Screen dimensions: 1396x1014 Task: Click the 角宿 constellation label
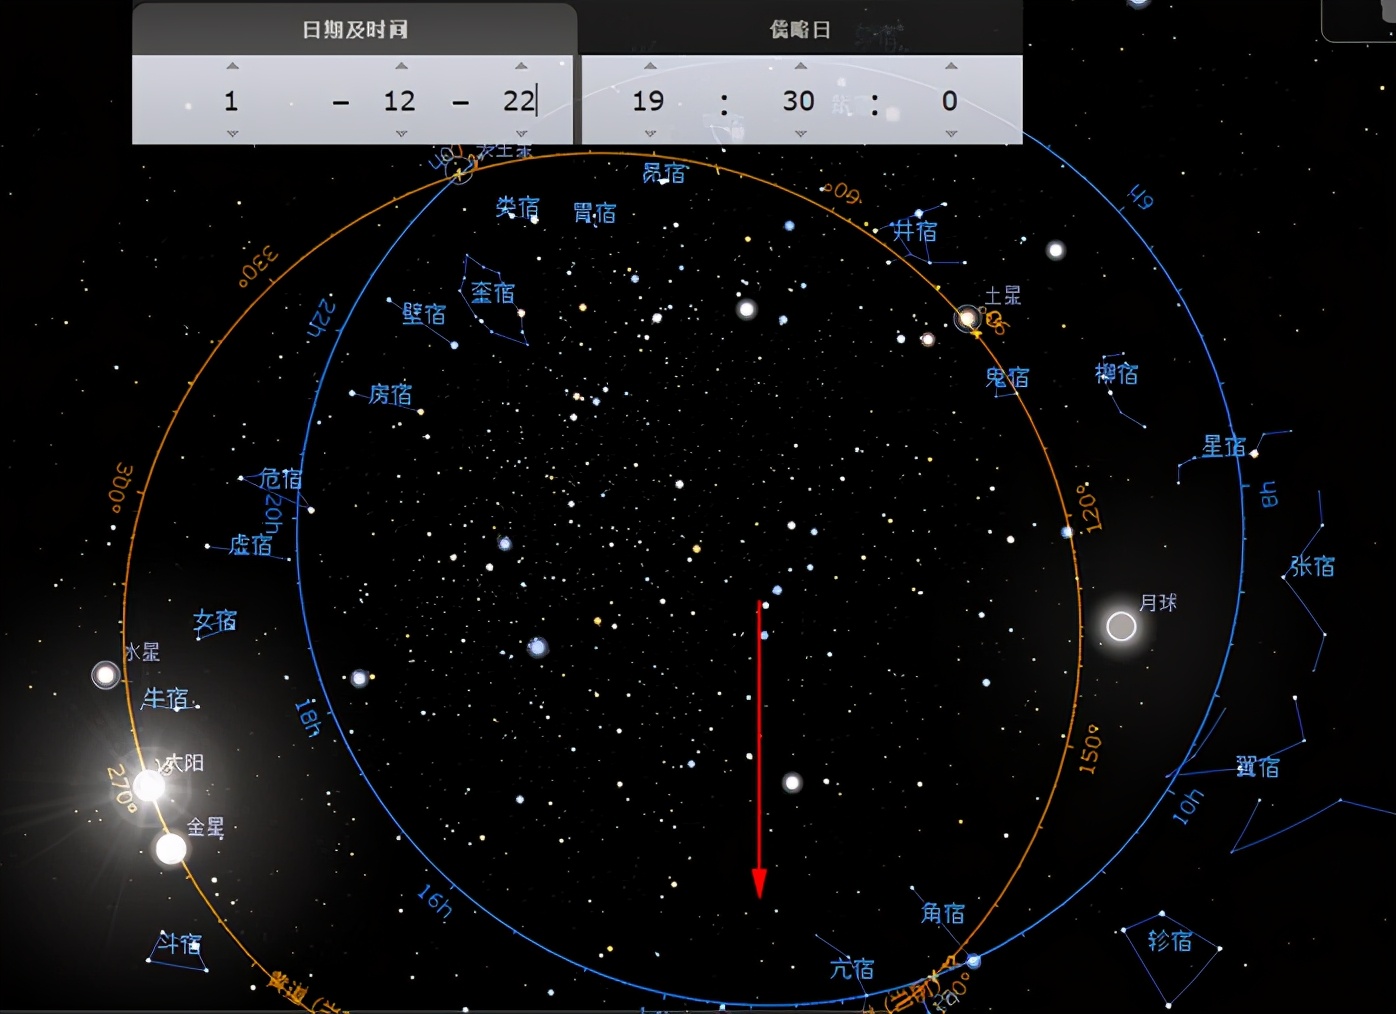[942, 913]
